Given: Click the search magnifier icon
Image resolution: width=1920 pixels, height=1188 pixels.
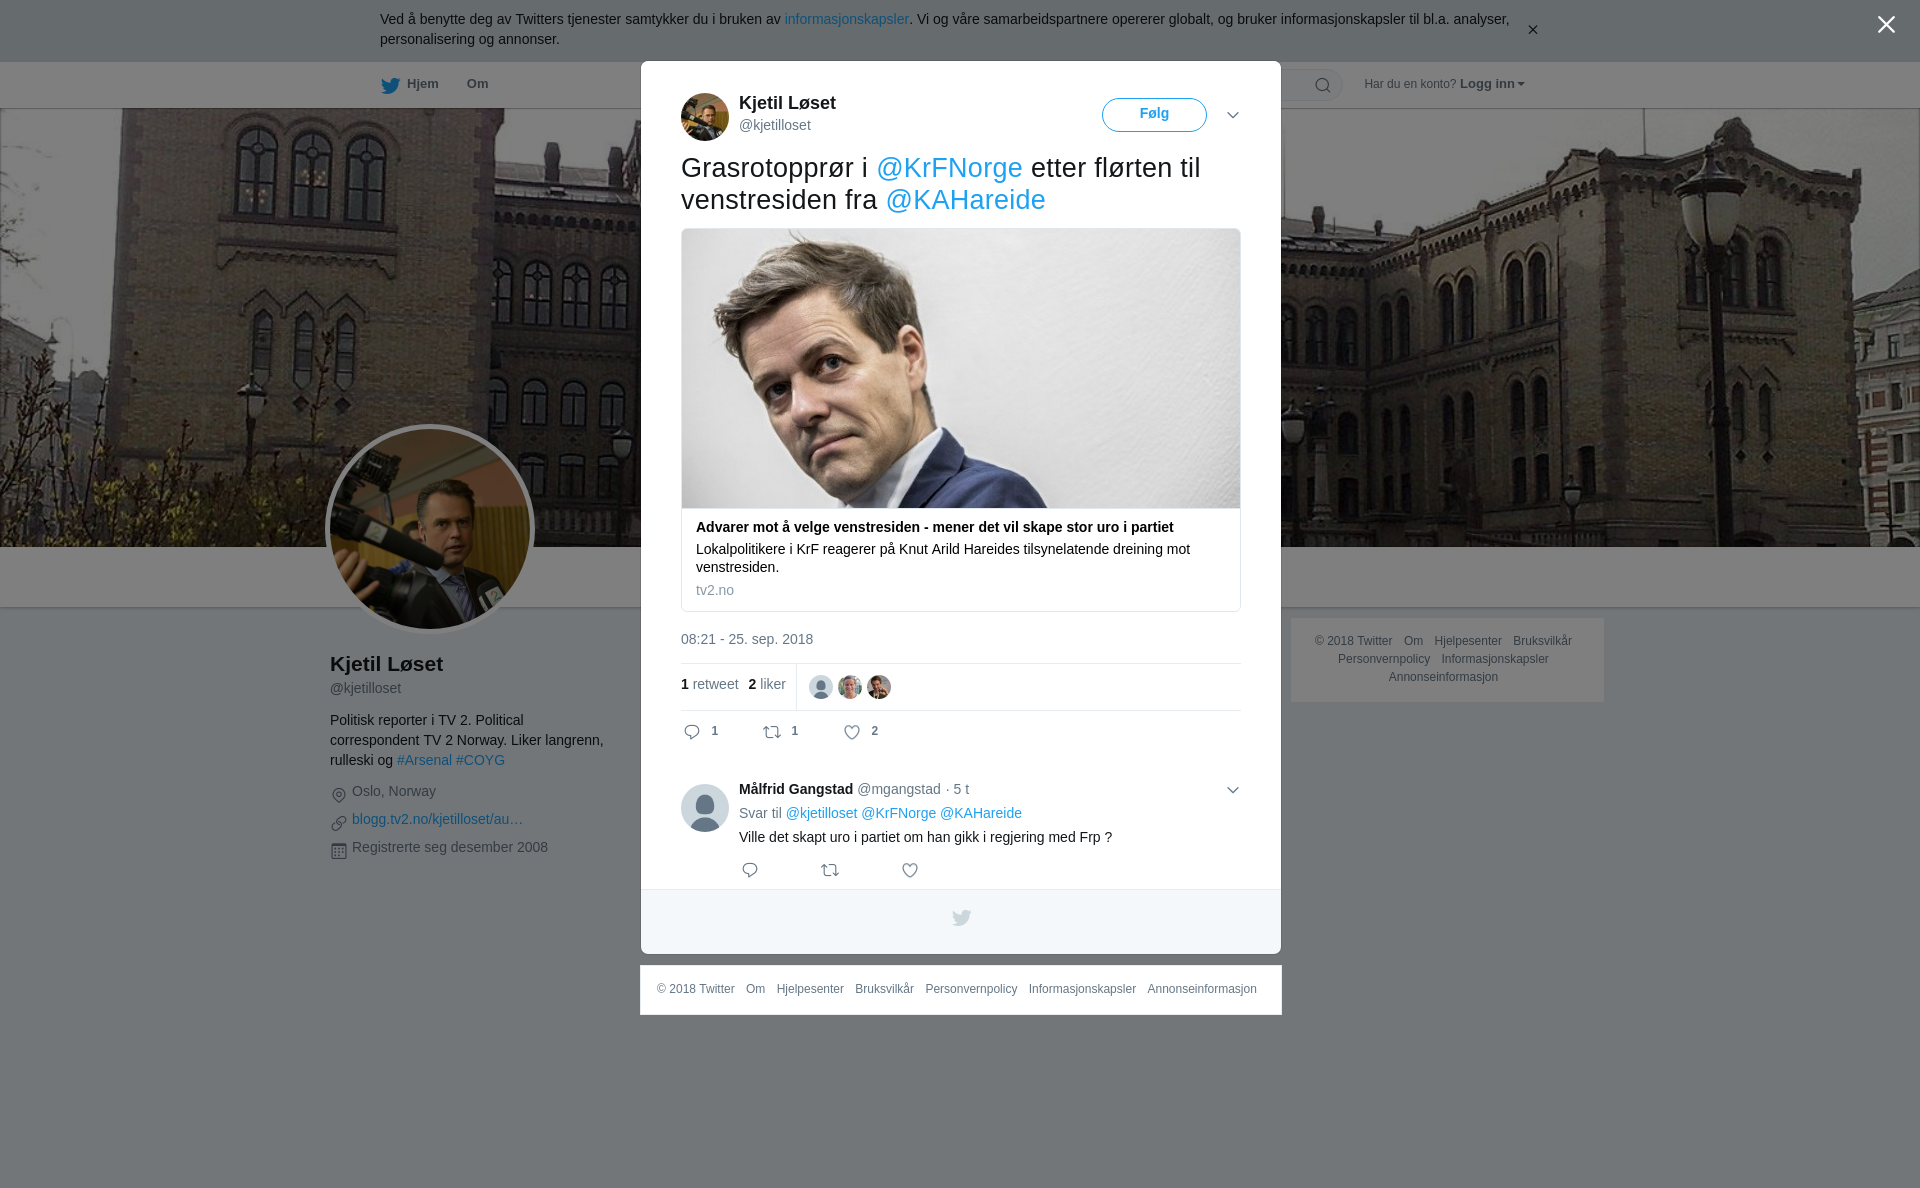Looking at the screenshot, I should coord(1323,85).
